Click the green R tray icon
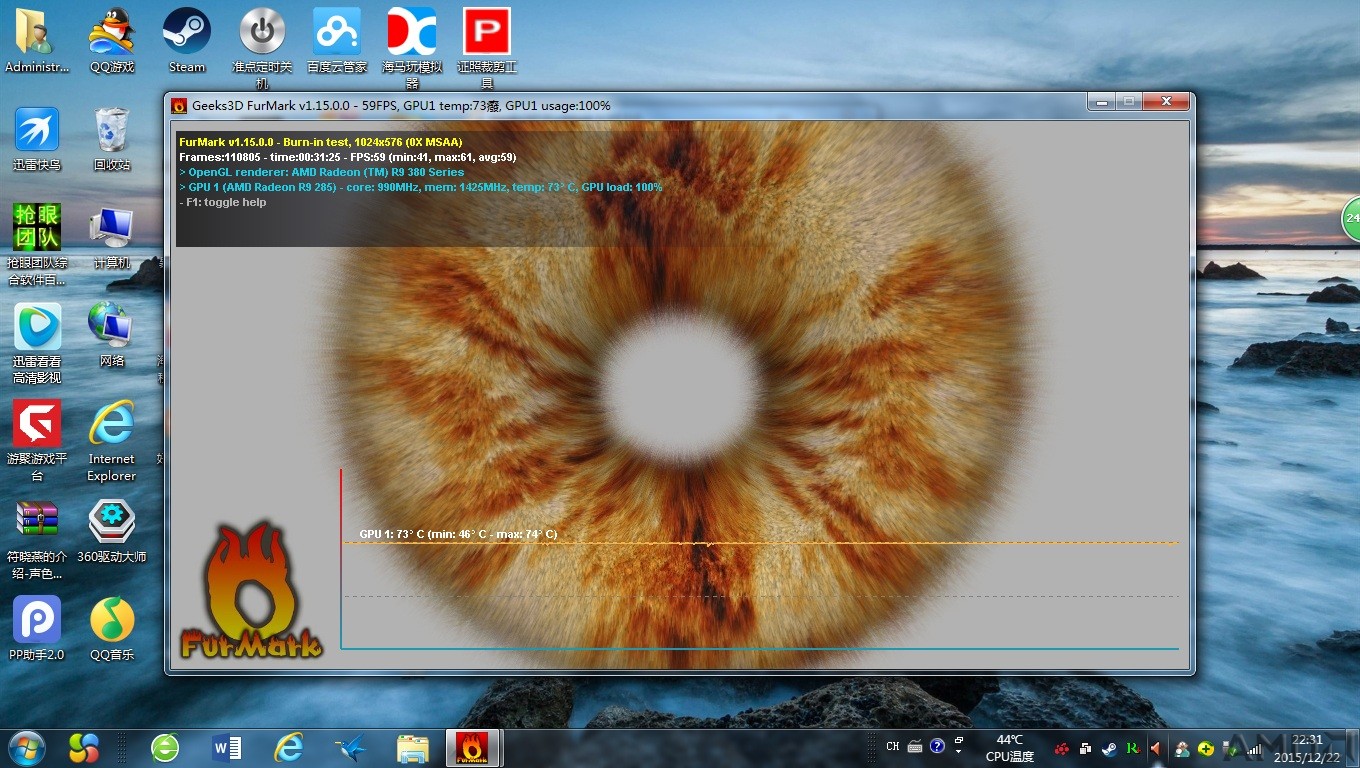 tap(1132, 748)
